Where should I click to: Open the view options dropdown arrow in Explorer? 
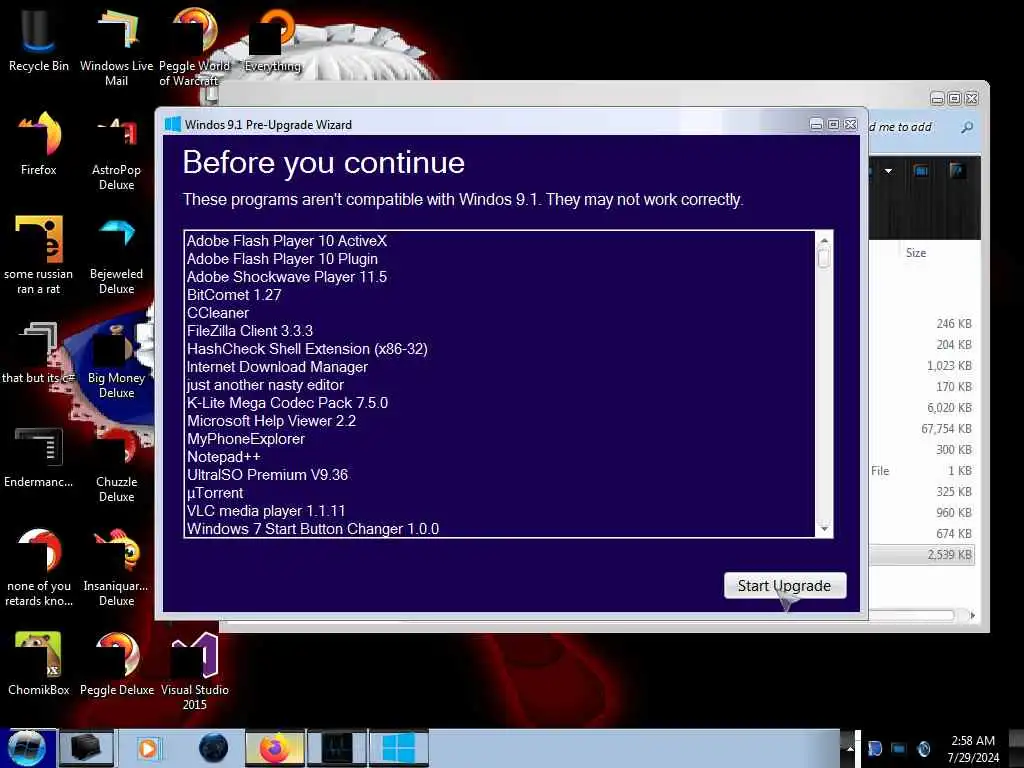click(888, 171)
